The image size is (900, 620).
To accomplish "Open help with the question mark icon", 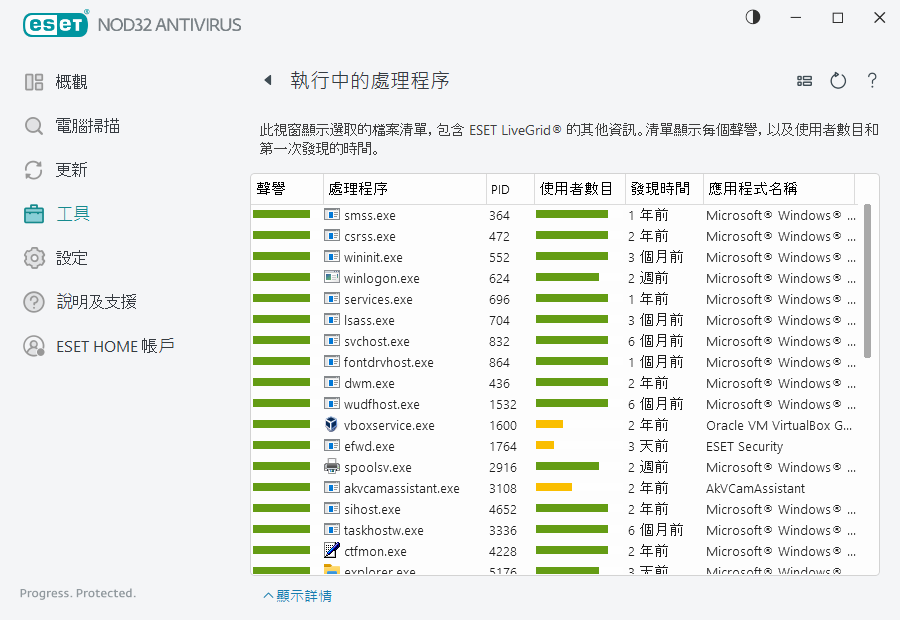I will click(x=872, y=80).
